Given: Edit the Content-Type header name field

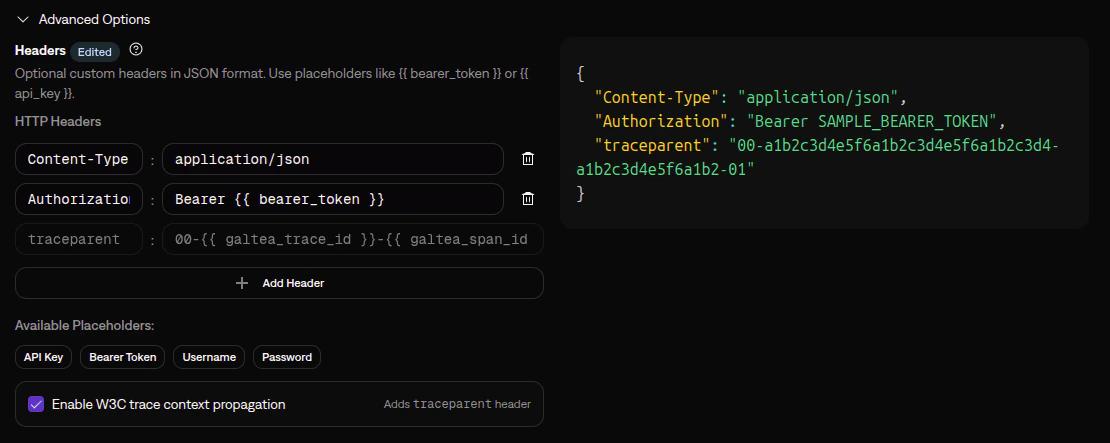Looking at the screenshot, I should tap(78, 159).
